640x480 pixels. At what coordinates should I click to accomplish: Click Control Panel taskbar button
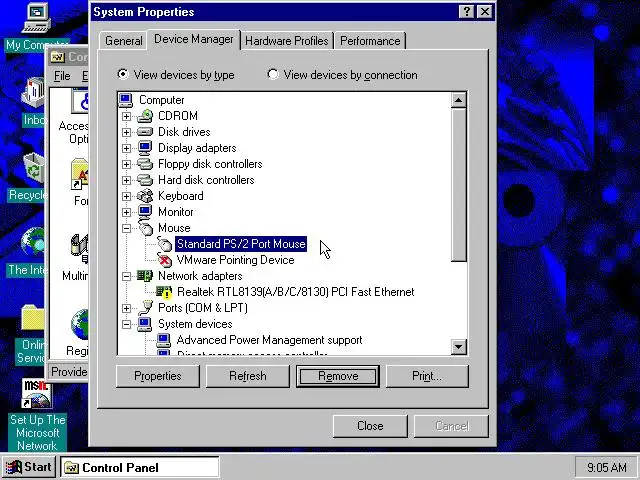tap(140, 467)
